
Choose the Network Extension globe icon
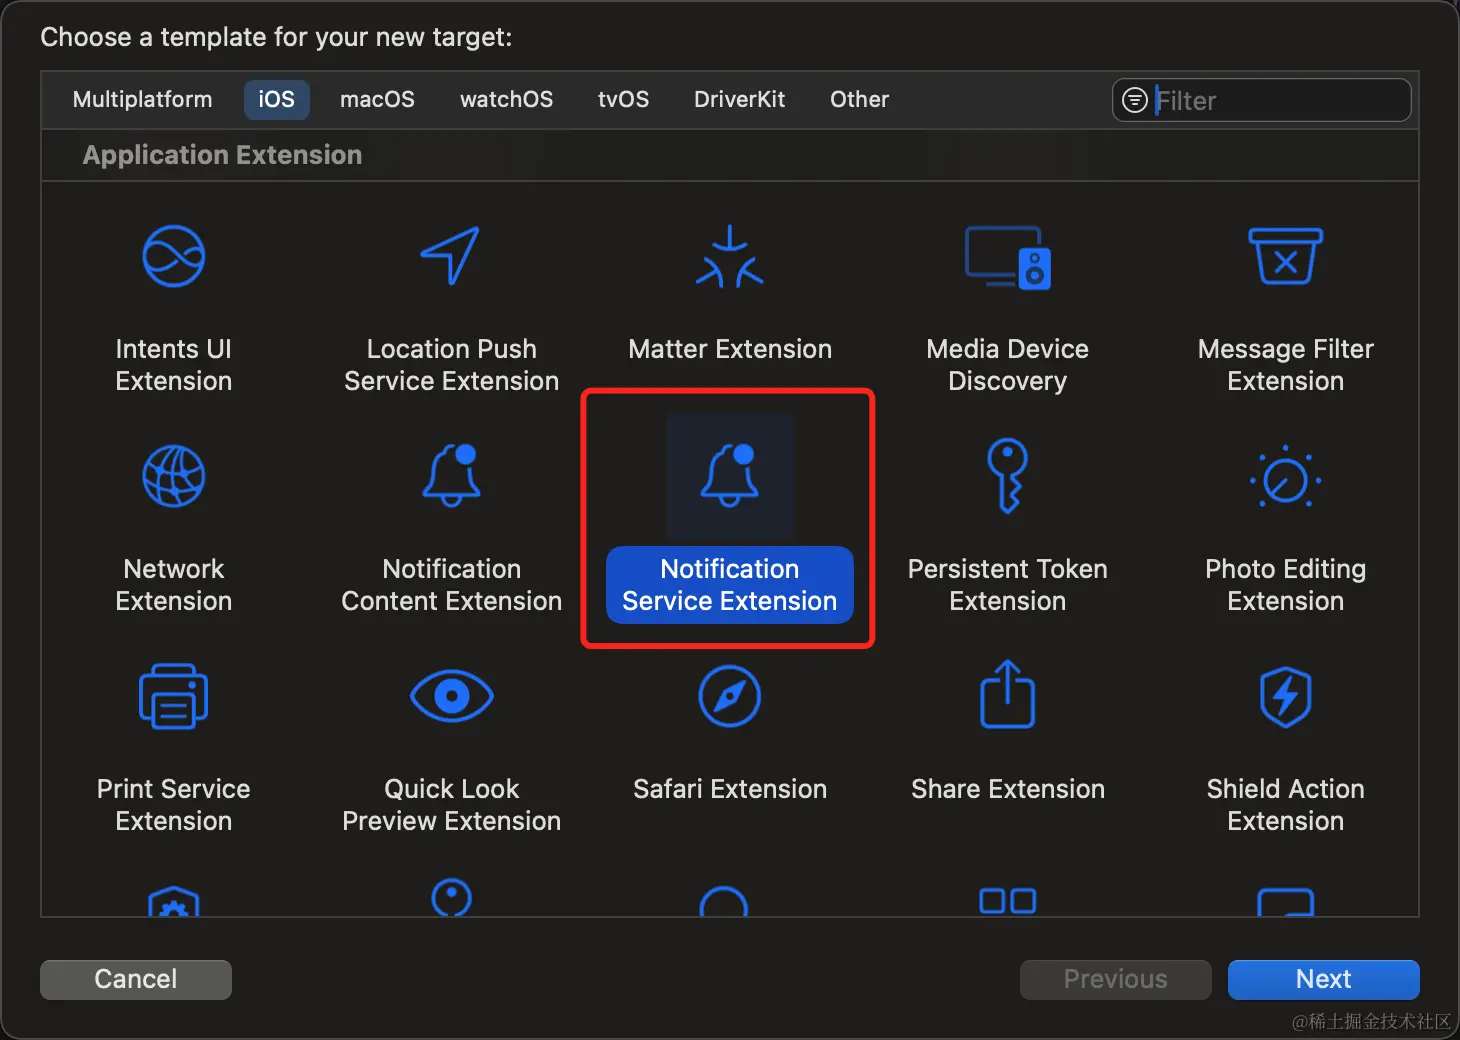[x=174, y=476]
